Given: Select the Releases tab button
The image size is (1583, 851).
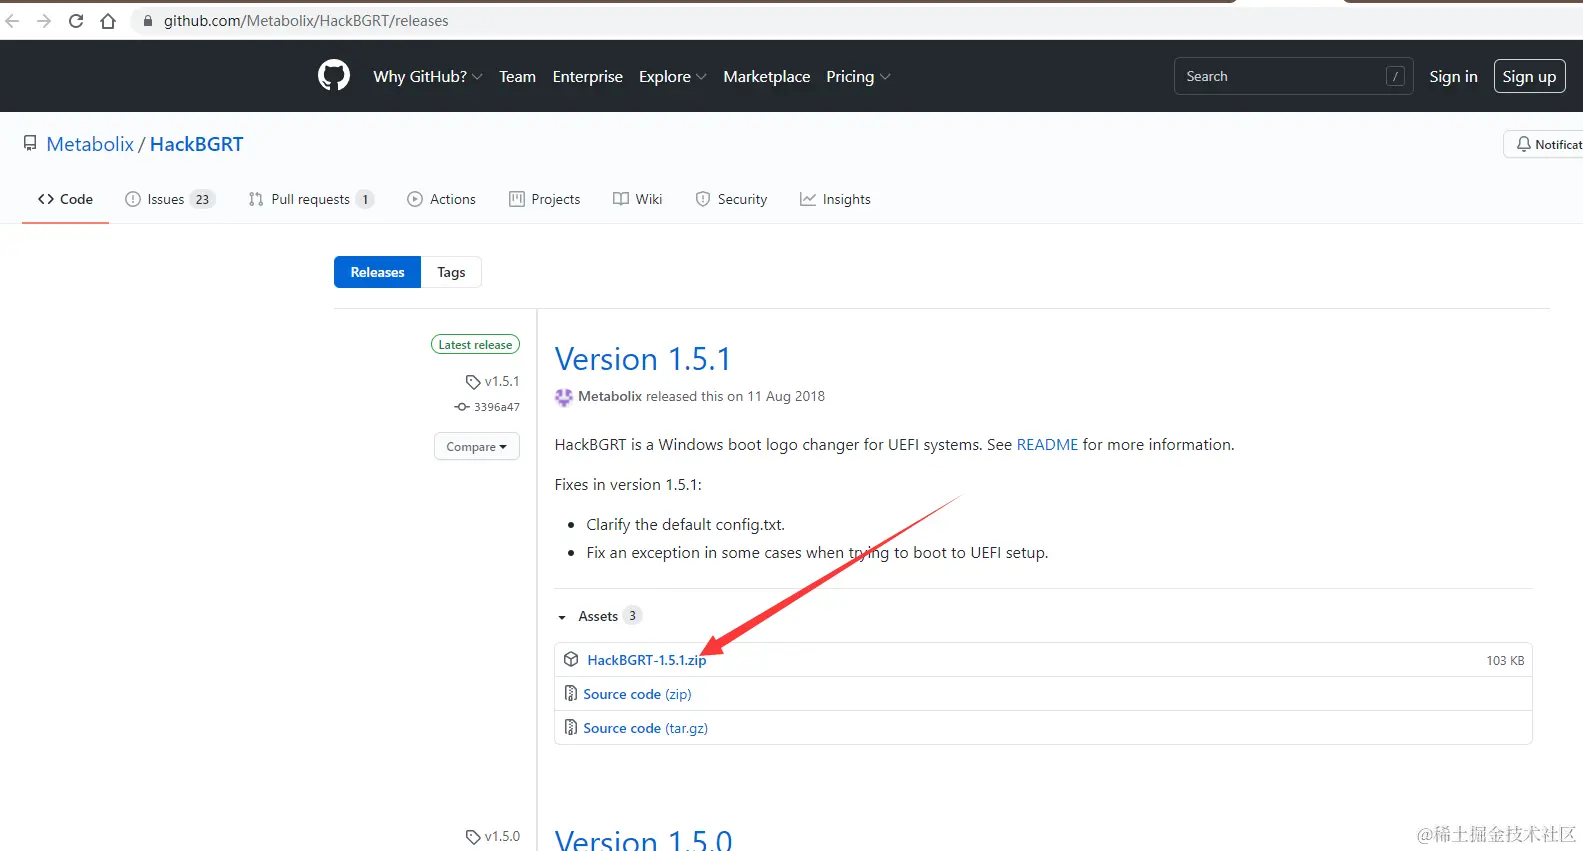Looking at the screenshot, I should (x=377, y=272).
